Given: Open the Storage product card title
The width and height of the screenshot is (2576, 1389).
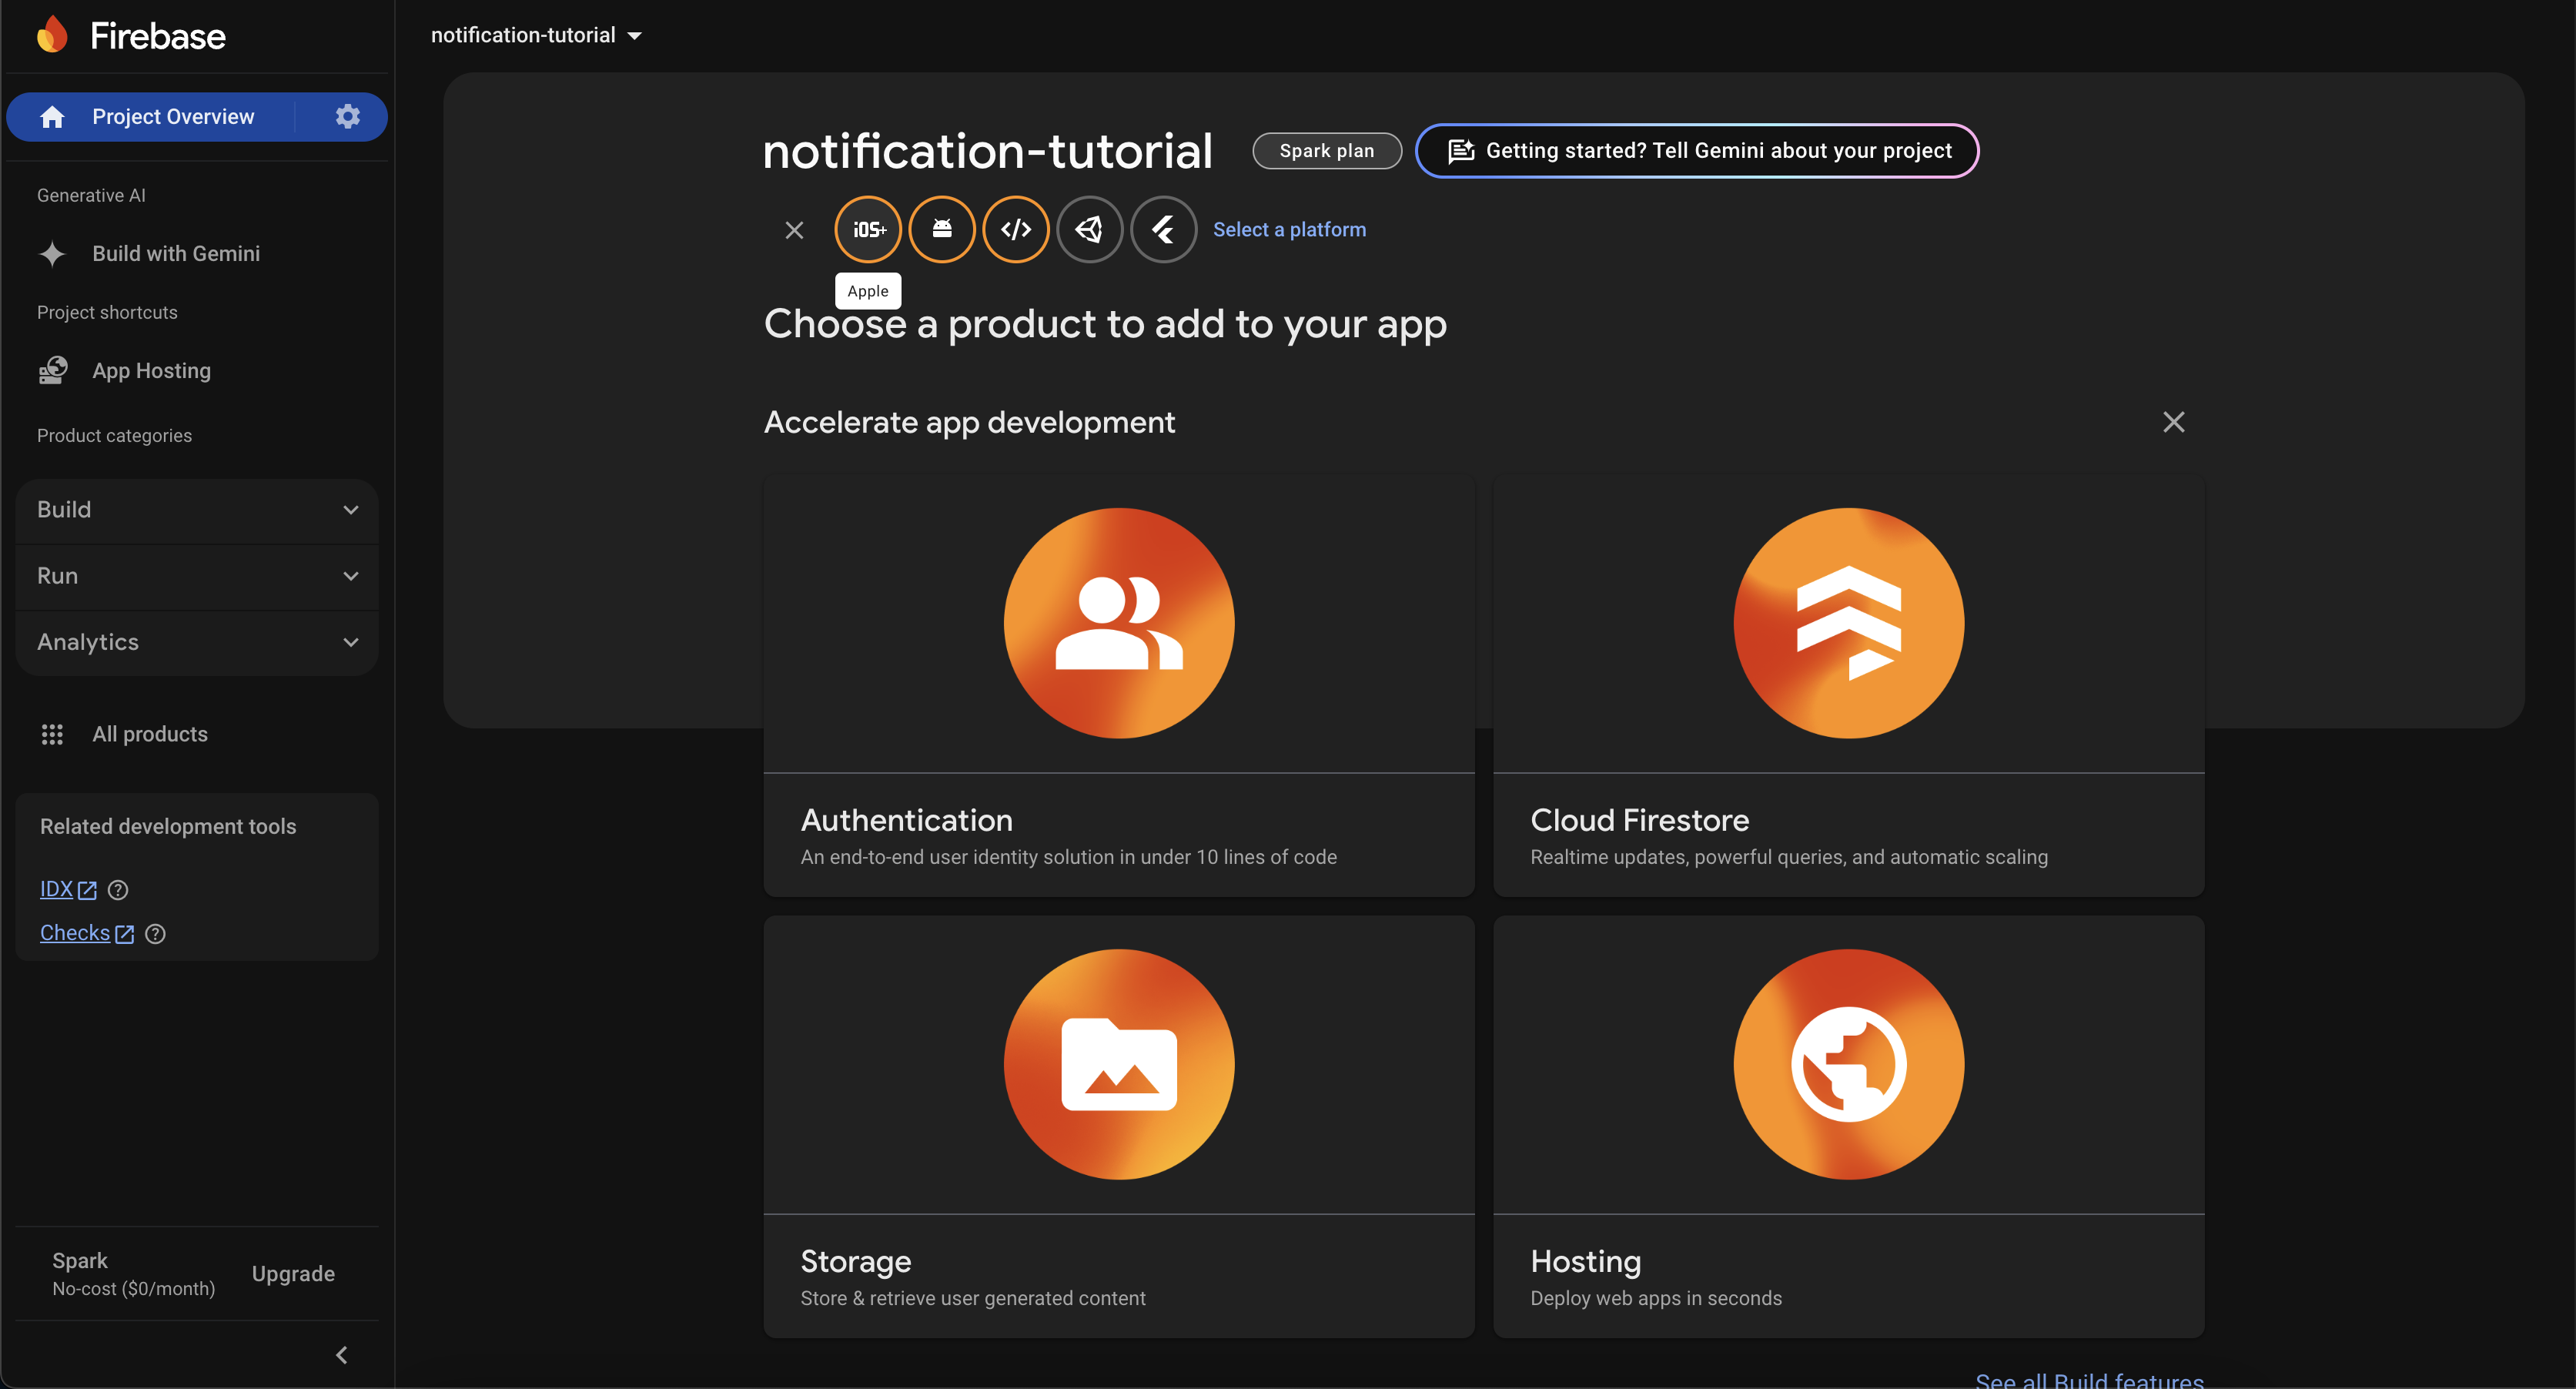Looking at the screenshot, I should pyautogui.click(x=855, y=1261).
